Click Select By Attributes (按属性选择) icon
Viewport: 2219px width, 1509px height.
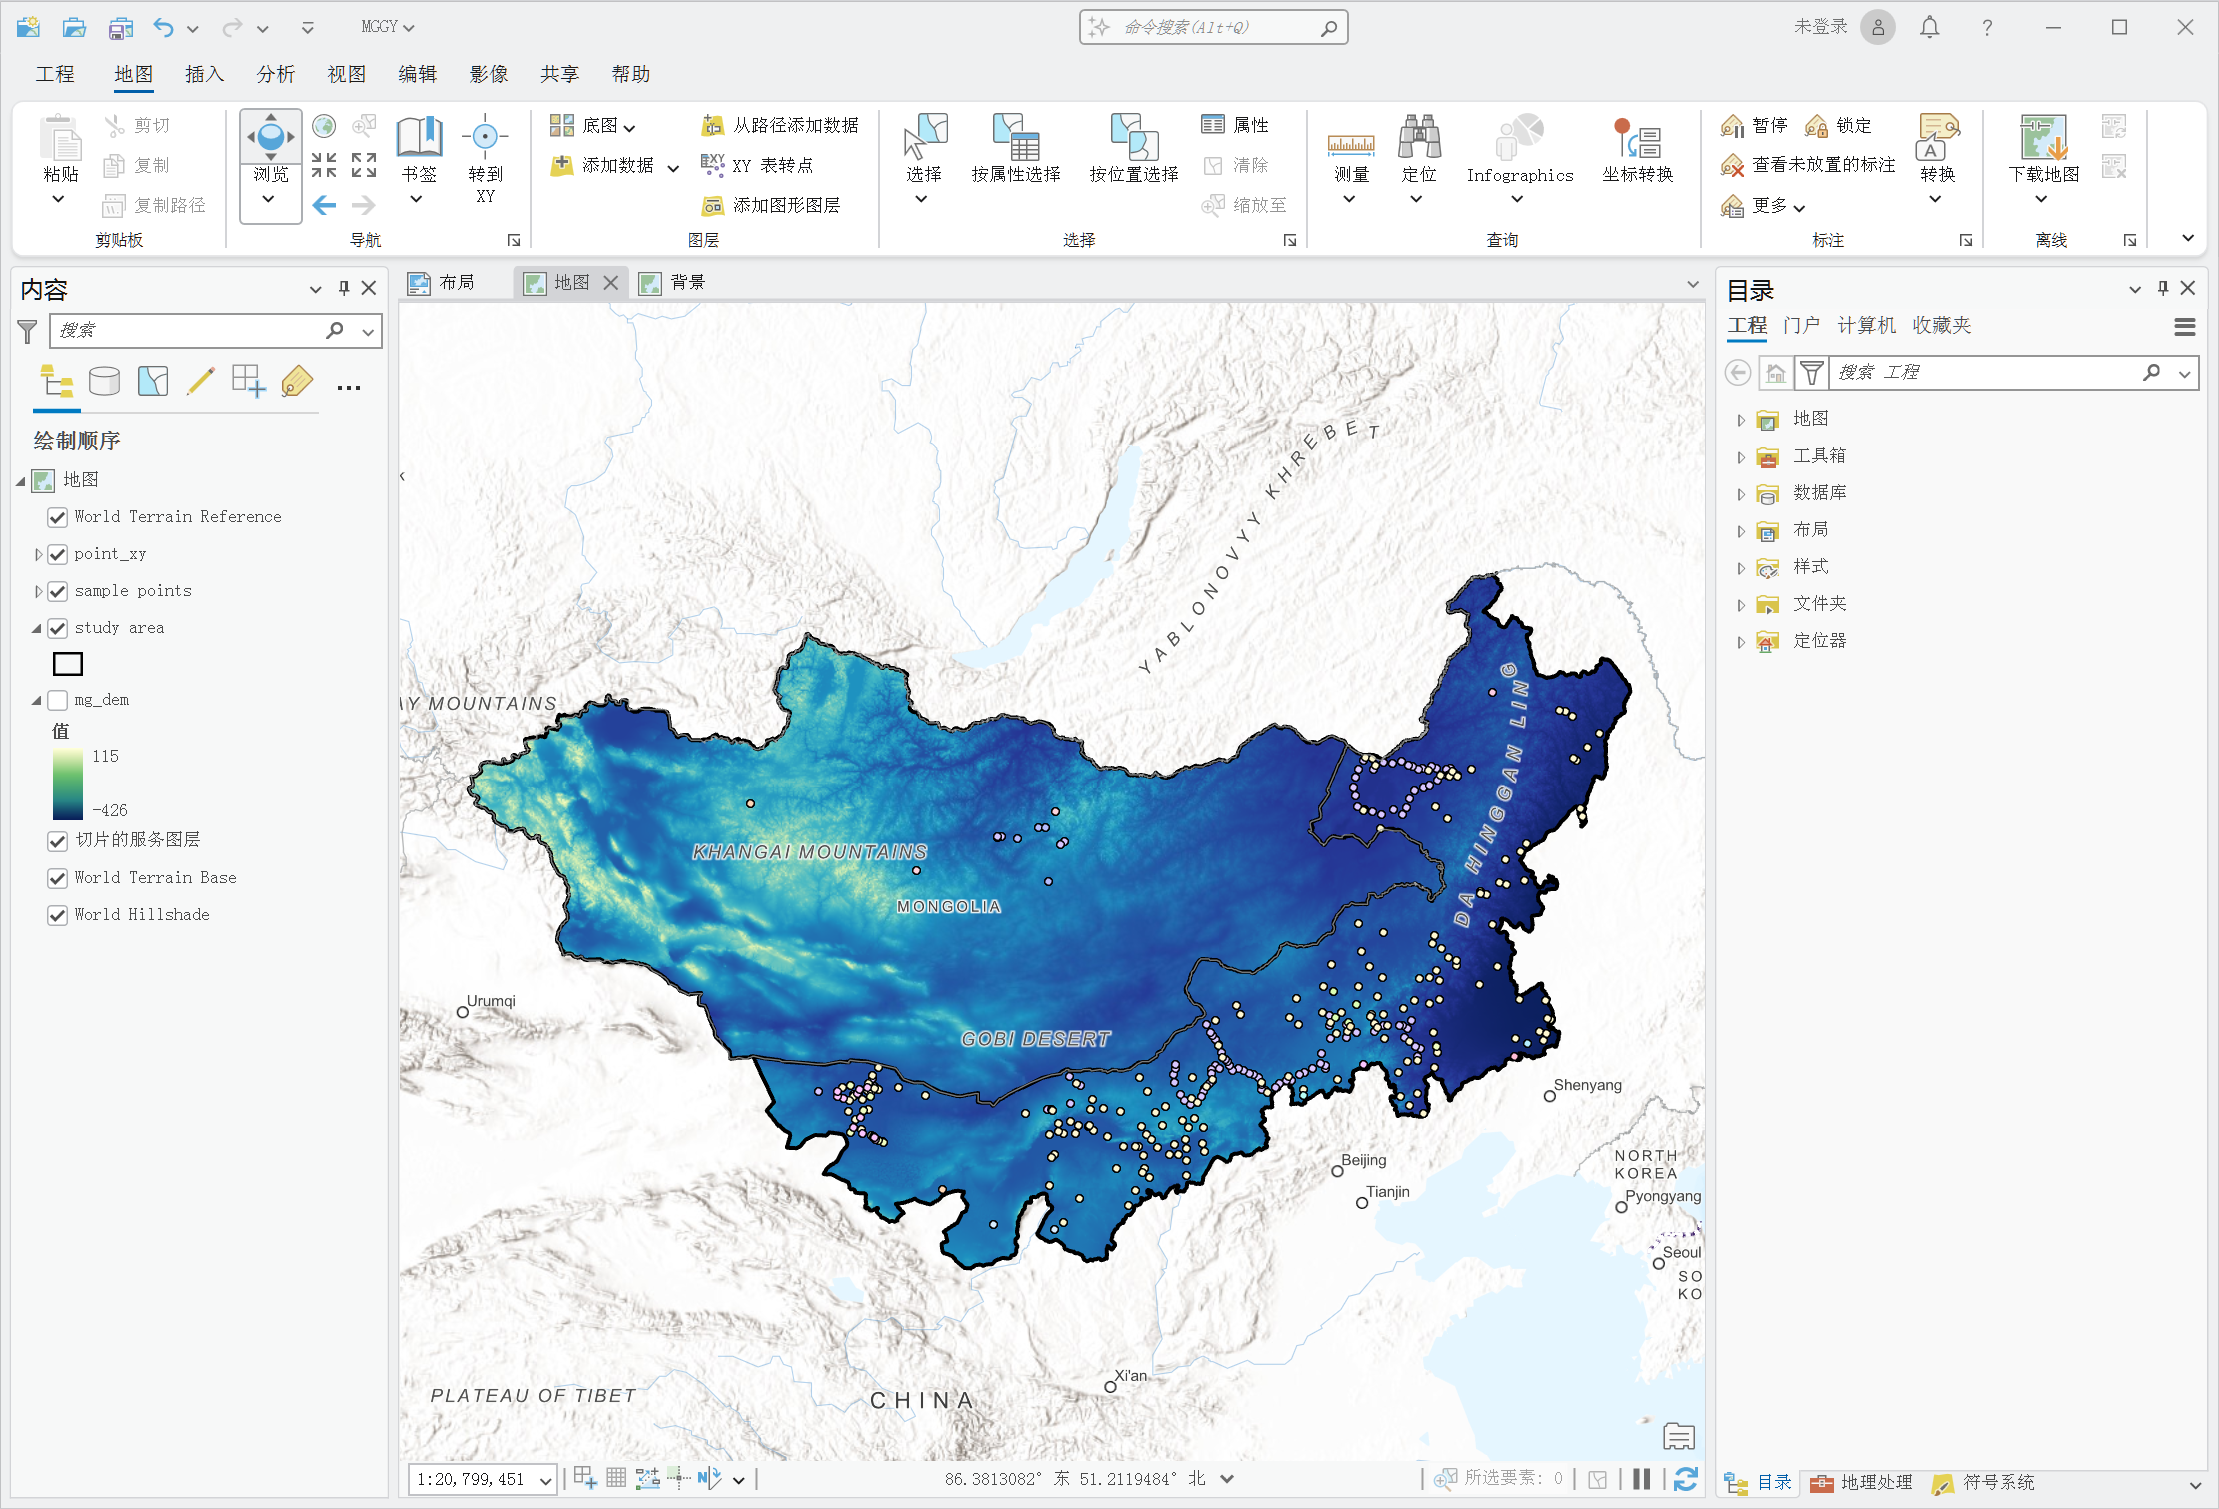point(1015,138)
